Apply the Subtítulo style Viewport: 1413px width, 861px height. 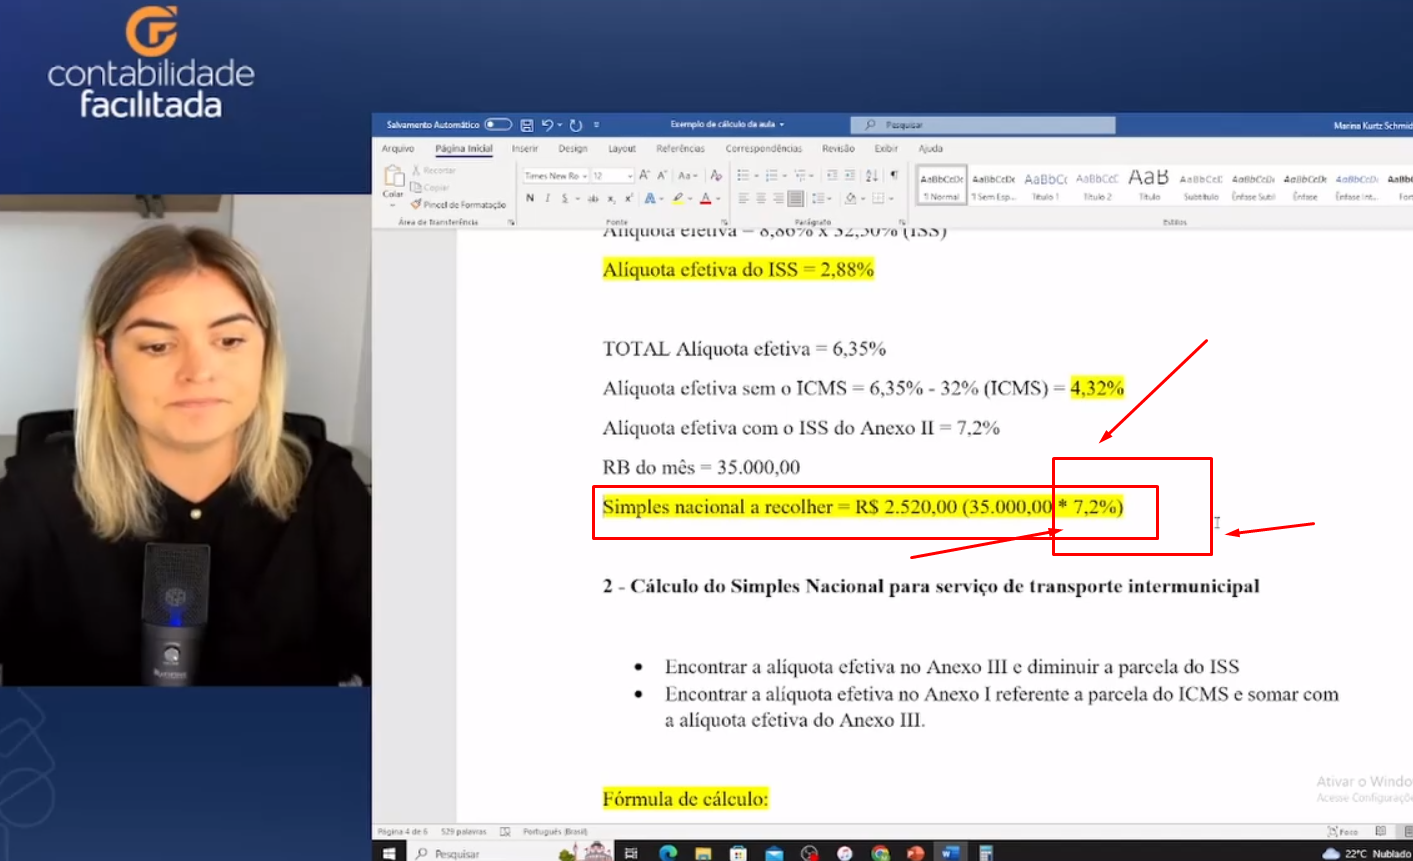[x=1201, y=185]
